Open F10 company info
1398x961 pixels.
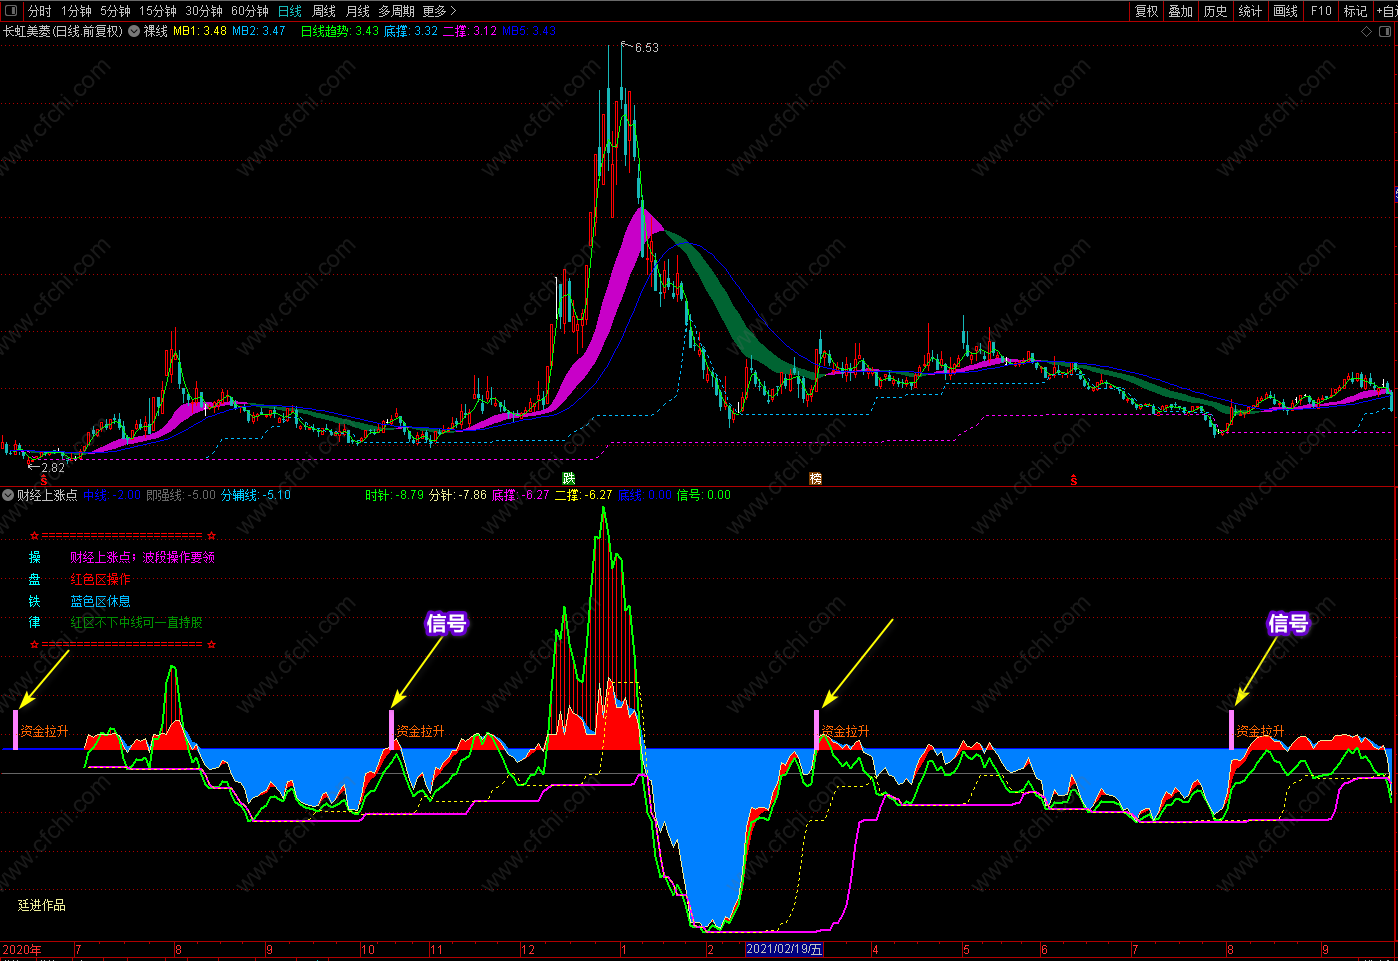[1321, 11]
